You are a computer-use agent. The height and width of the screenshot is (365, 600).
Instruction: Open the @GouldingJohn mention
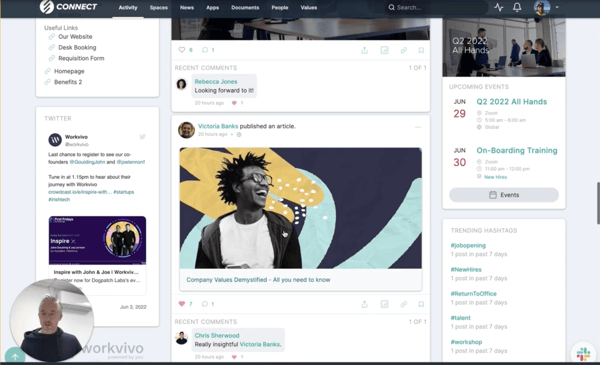click(88, 162)
